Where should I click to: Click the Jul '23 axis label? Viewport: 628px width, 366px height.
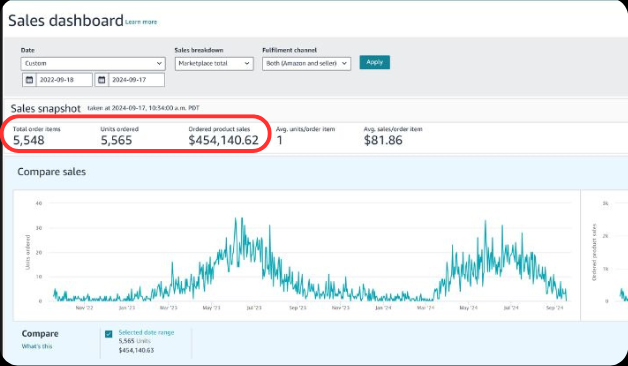pos(254,308)
